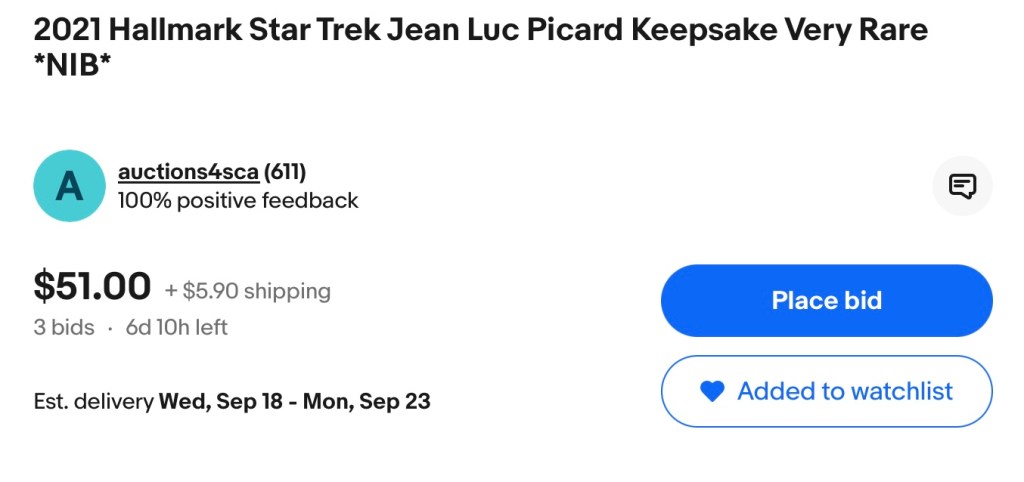Click the seller avatar circle with letter A

pos(69,186)
